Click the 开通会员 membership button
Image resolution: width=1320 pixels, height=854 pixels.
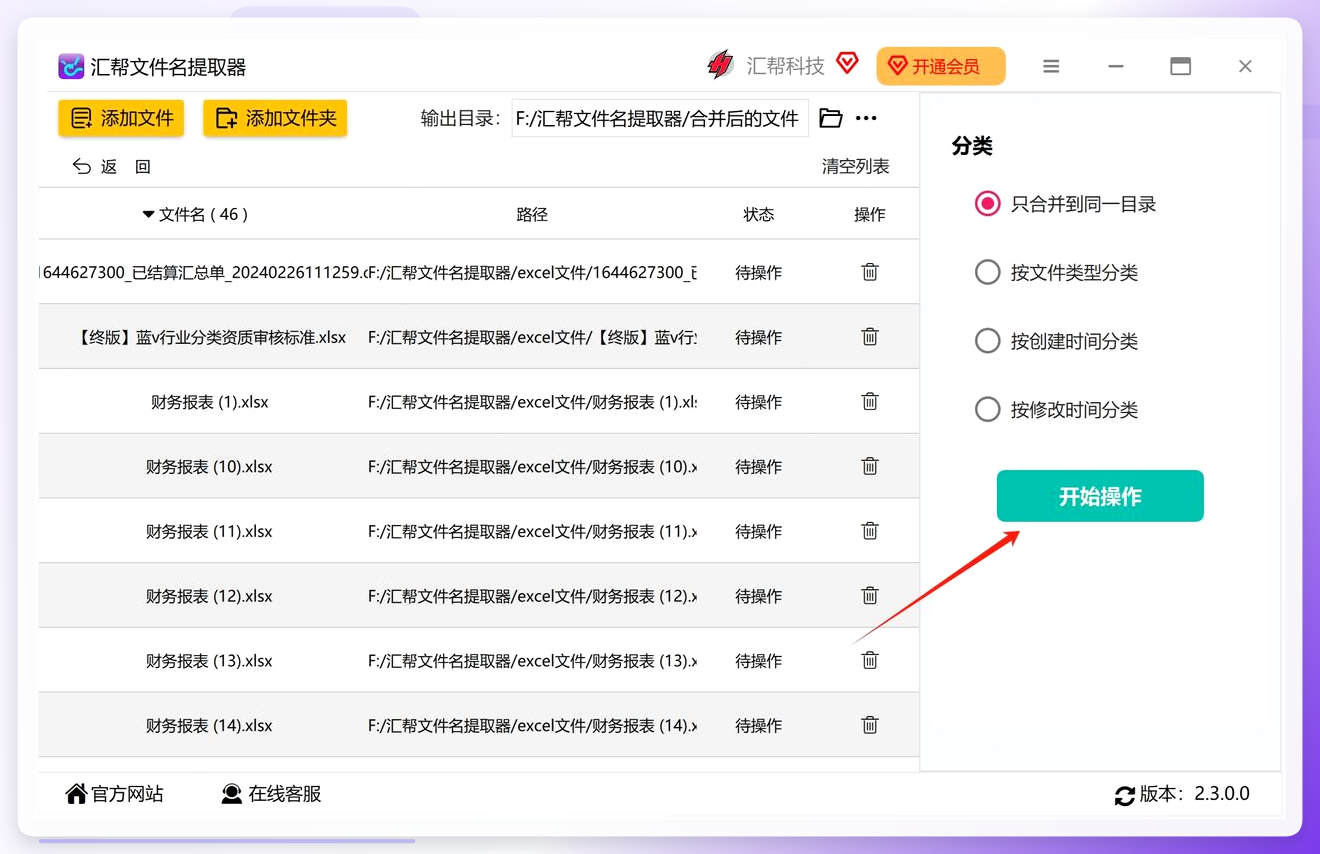[x=941, y=67]
